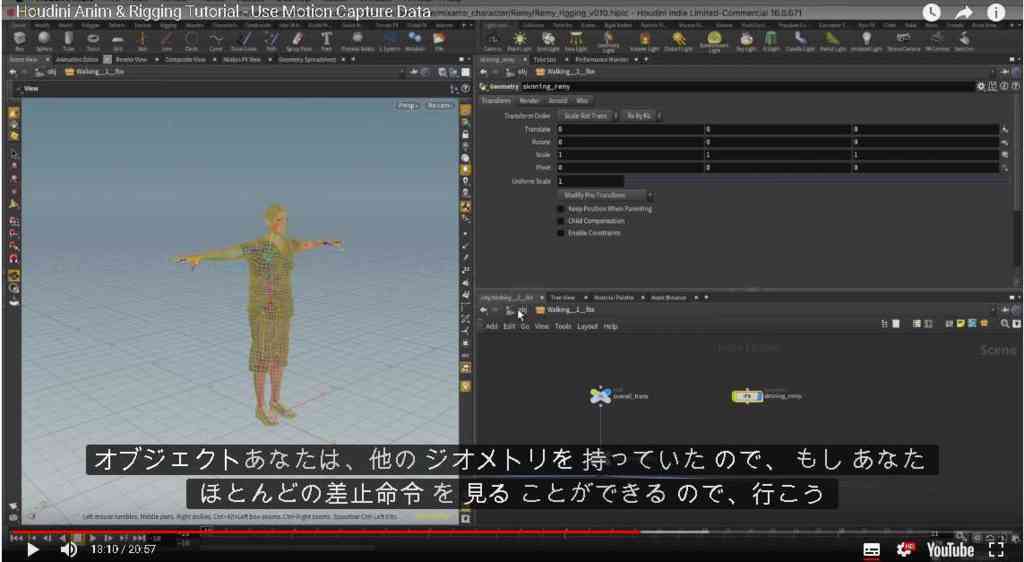This screenshot has width=1024, height=562.
Task: Open the network editor Add menu
Action: click(x=491, y=326)
